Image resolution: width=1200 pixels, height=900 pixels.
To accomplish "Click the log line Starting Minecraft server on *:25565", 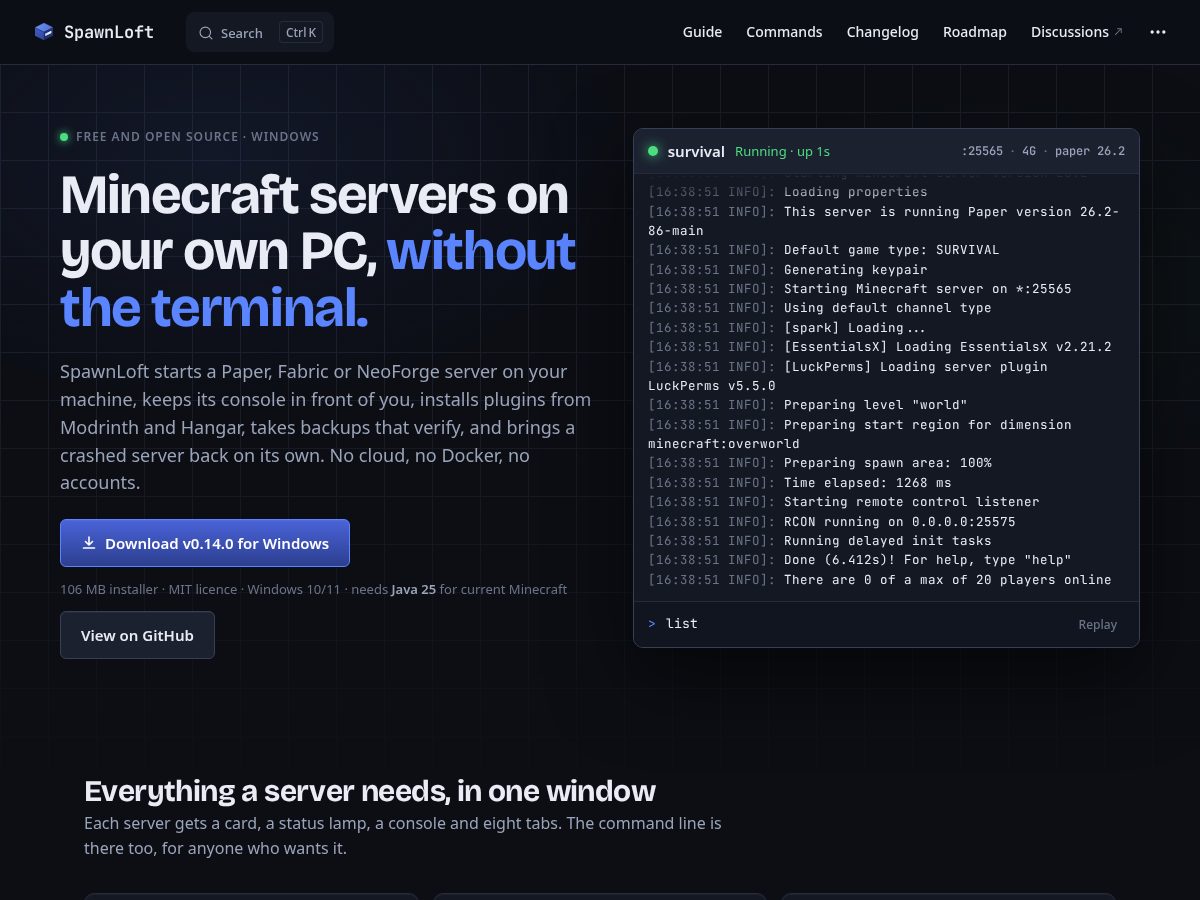I will [x=859, y=289].
